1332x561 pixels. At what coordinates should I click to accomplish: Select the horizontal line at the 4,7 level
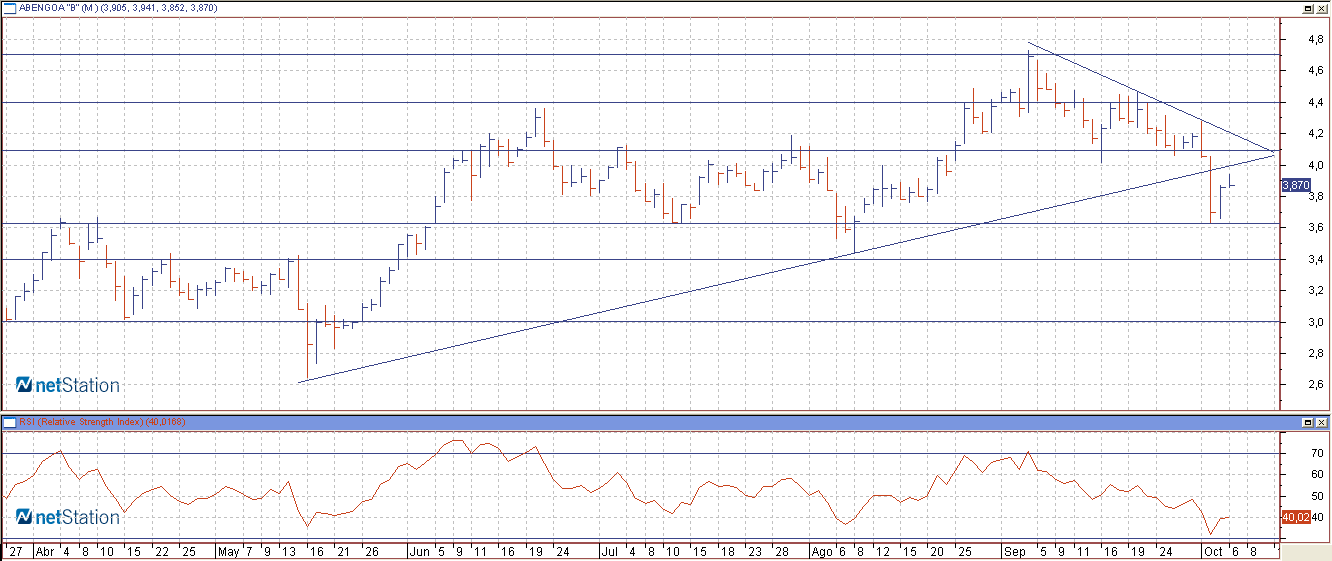click(640, 54)
